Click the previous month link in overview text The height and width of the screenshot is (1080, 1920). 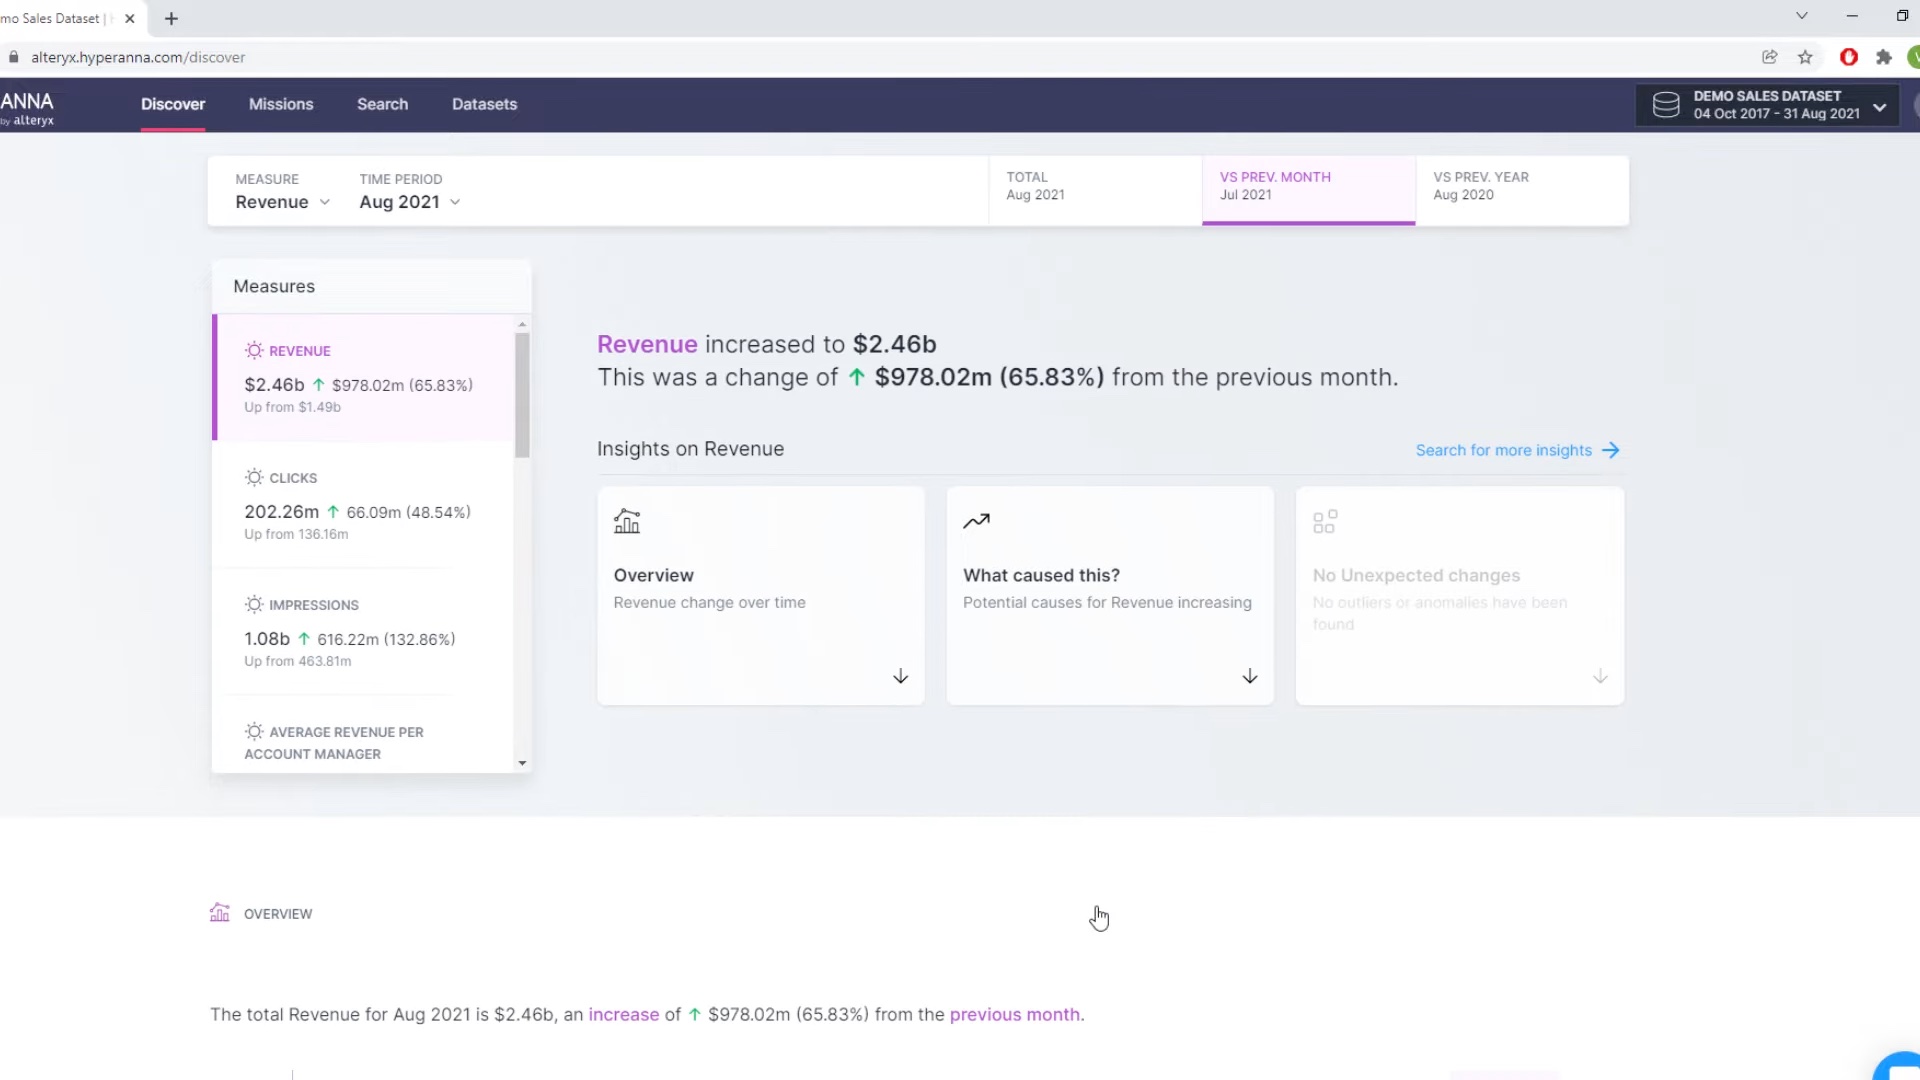[x=1014, y=1014]
